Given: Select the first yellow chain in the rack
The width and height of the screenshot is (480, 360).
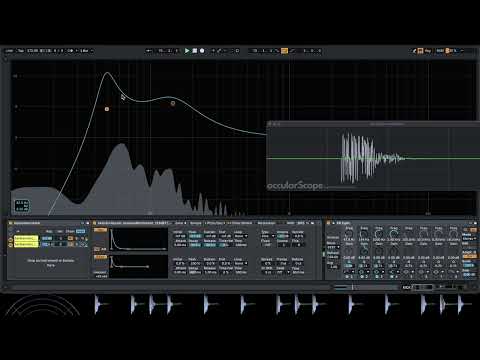Looking at the screenshot, I should point(26,238).
